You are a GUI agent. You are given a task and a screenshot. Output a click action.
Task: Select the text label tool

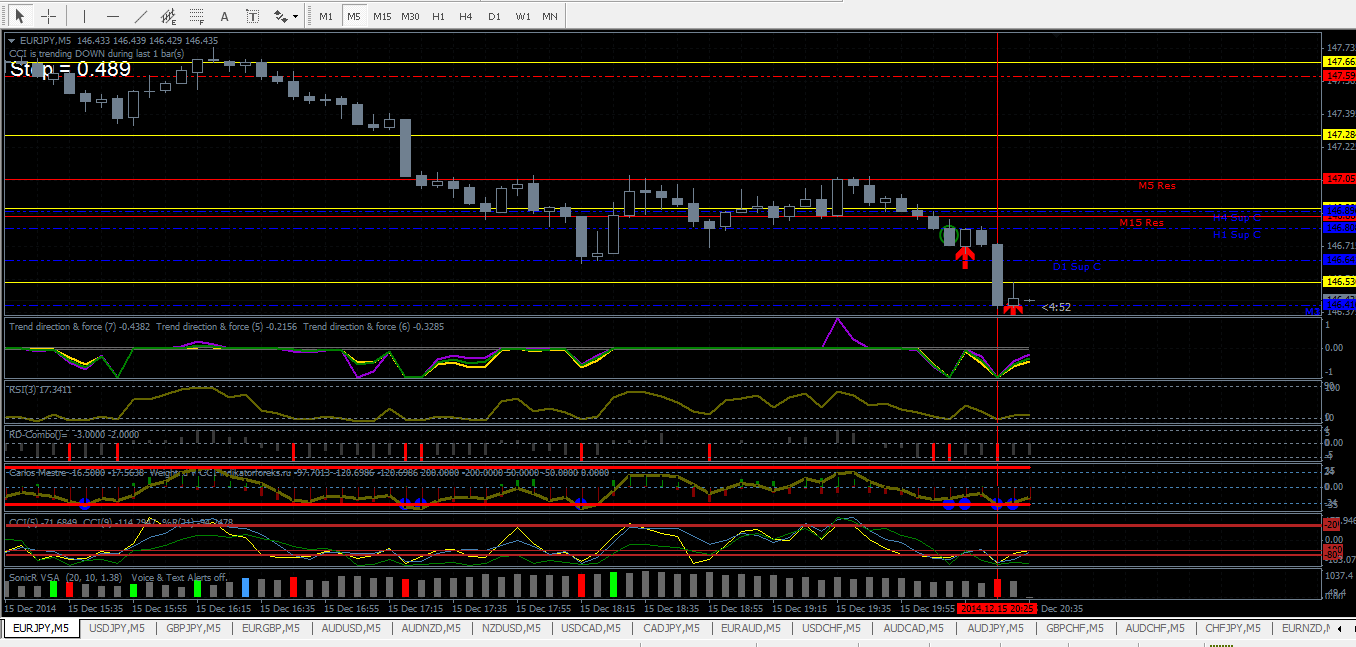pos(253,16)
